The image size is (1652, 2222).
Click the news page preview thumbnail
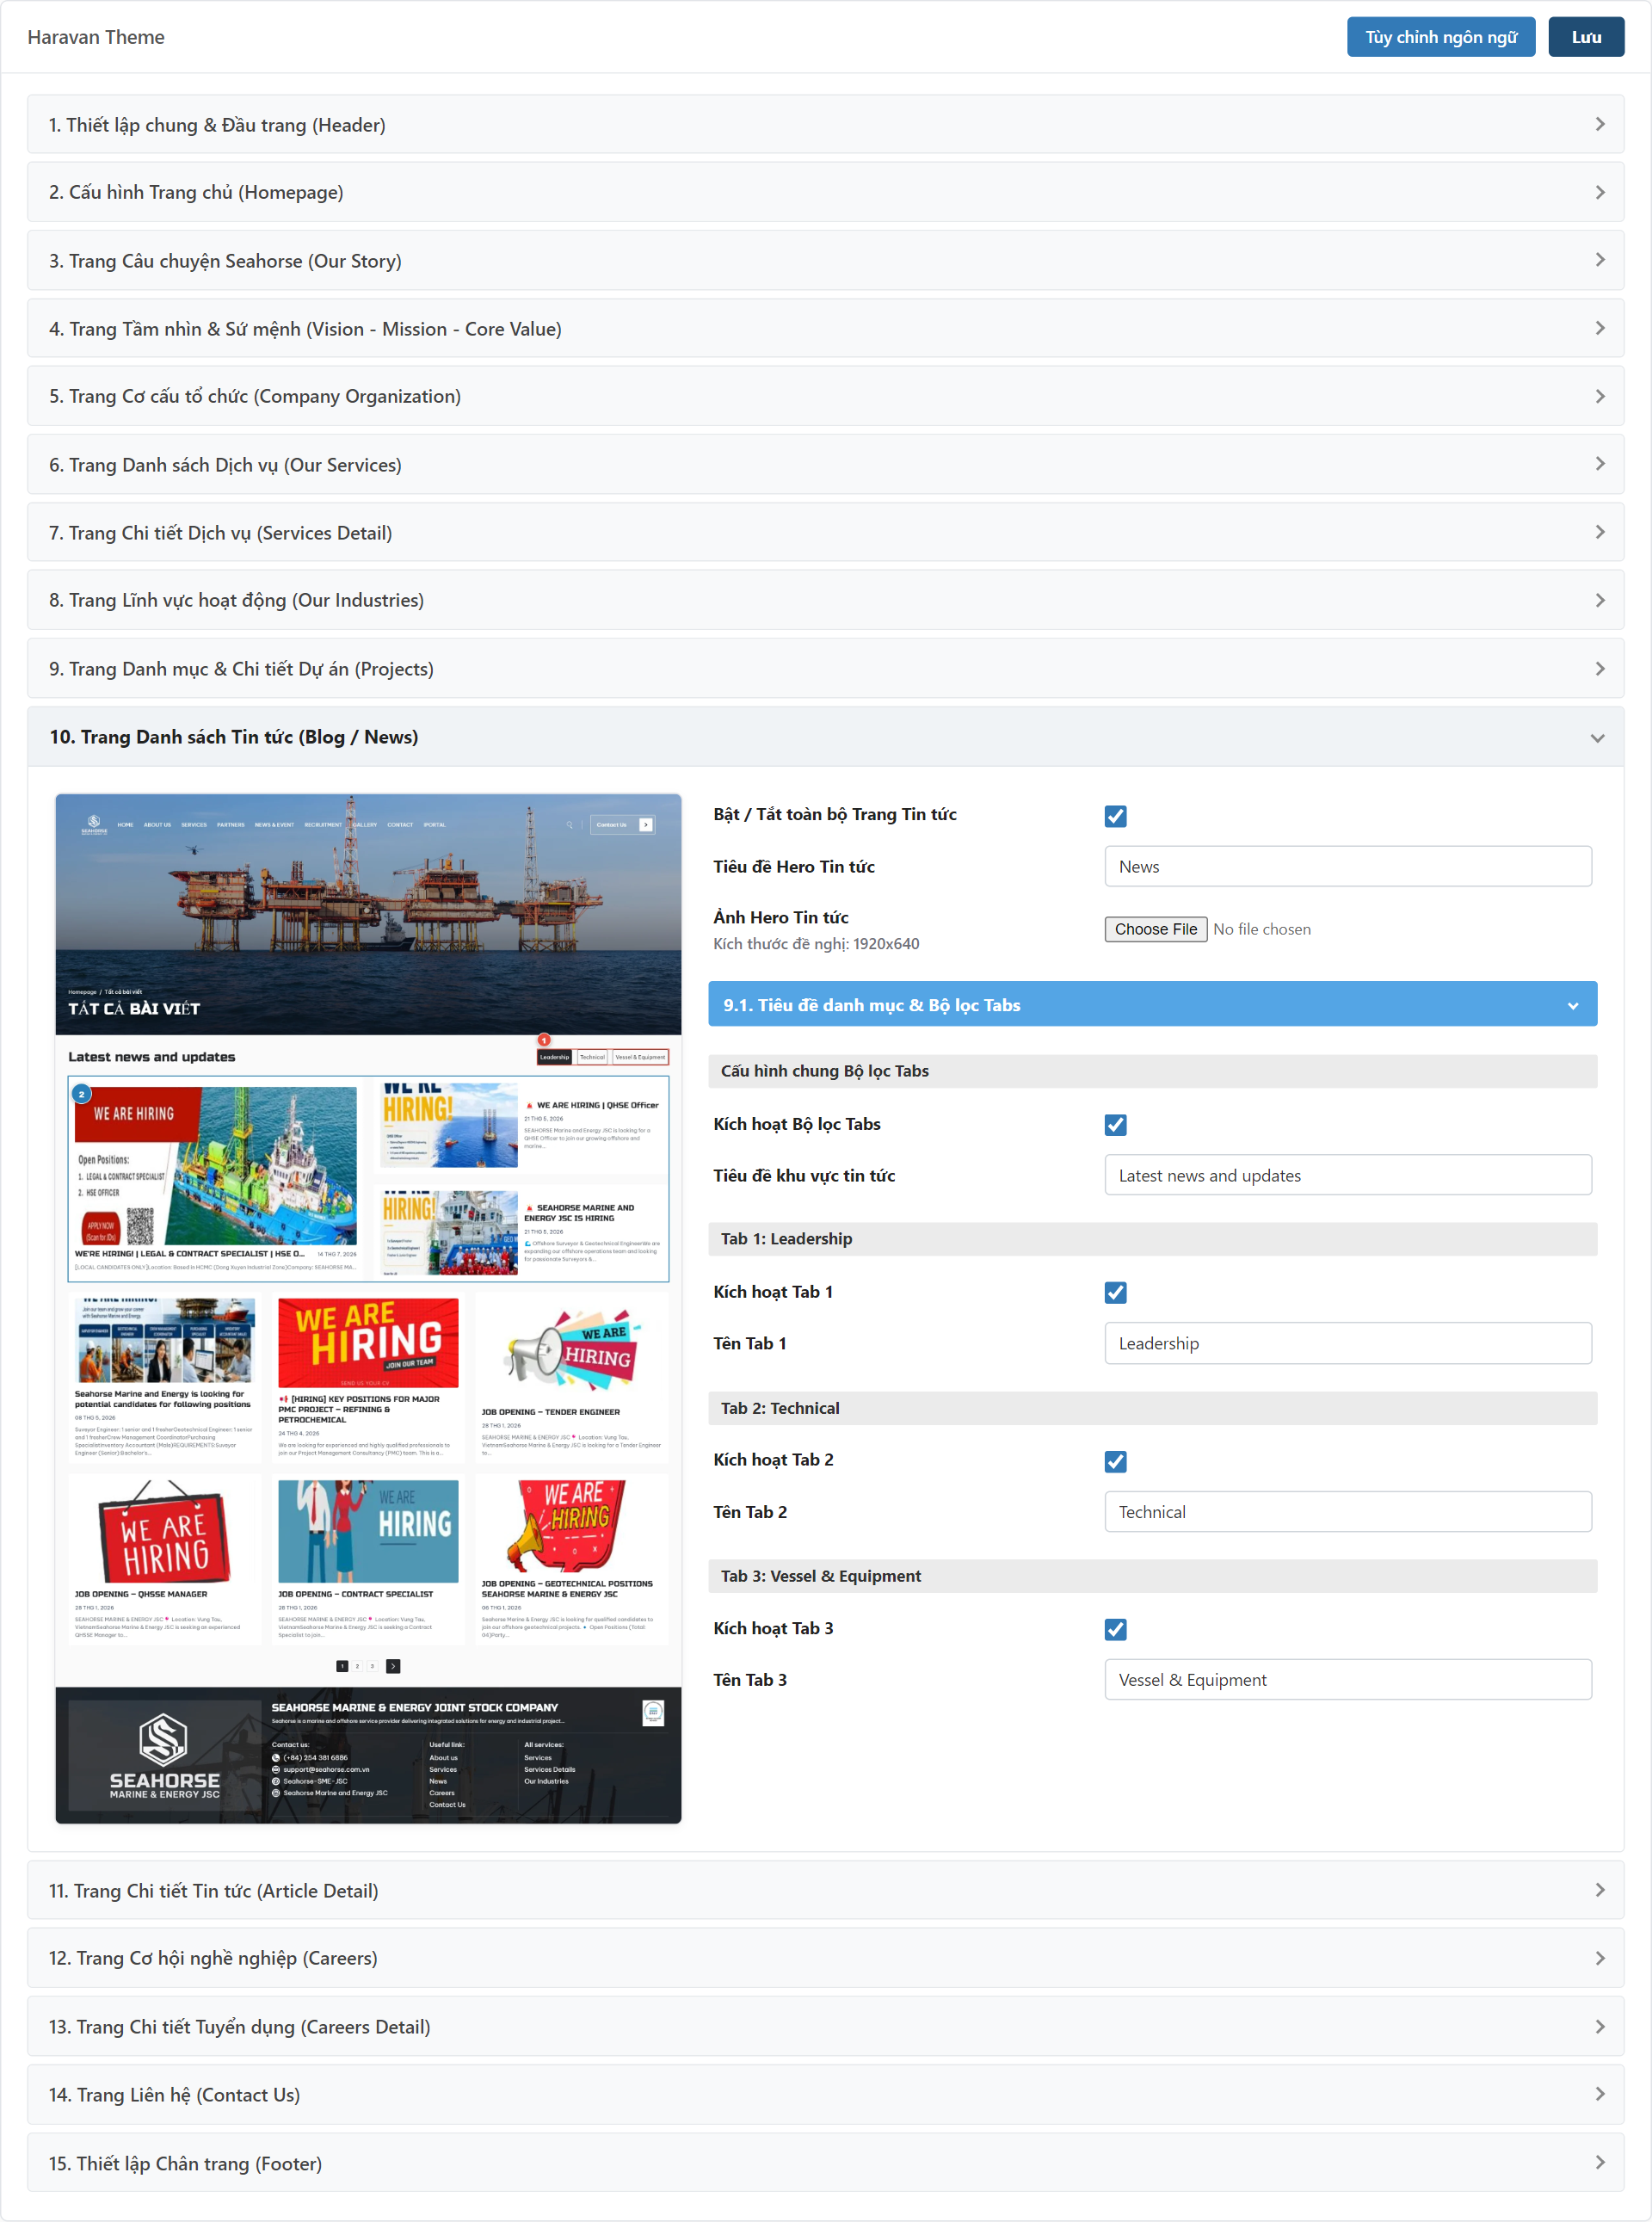[x=368, y=1308]
